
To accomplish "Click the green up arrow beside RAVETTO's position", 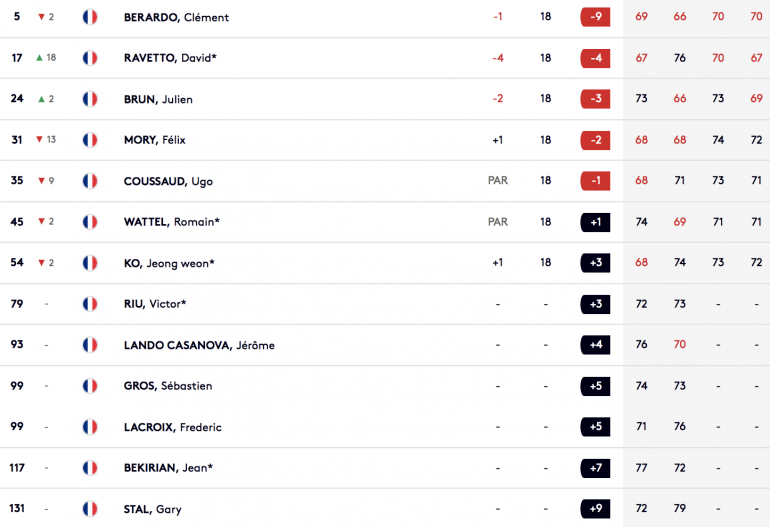I will (x=39, y=58).
